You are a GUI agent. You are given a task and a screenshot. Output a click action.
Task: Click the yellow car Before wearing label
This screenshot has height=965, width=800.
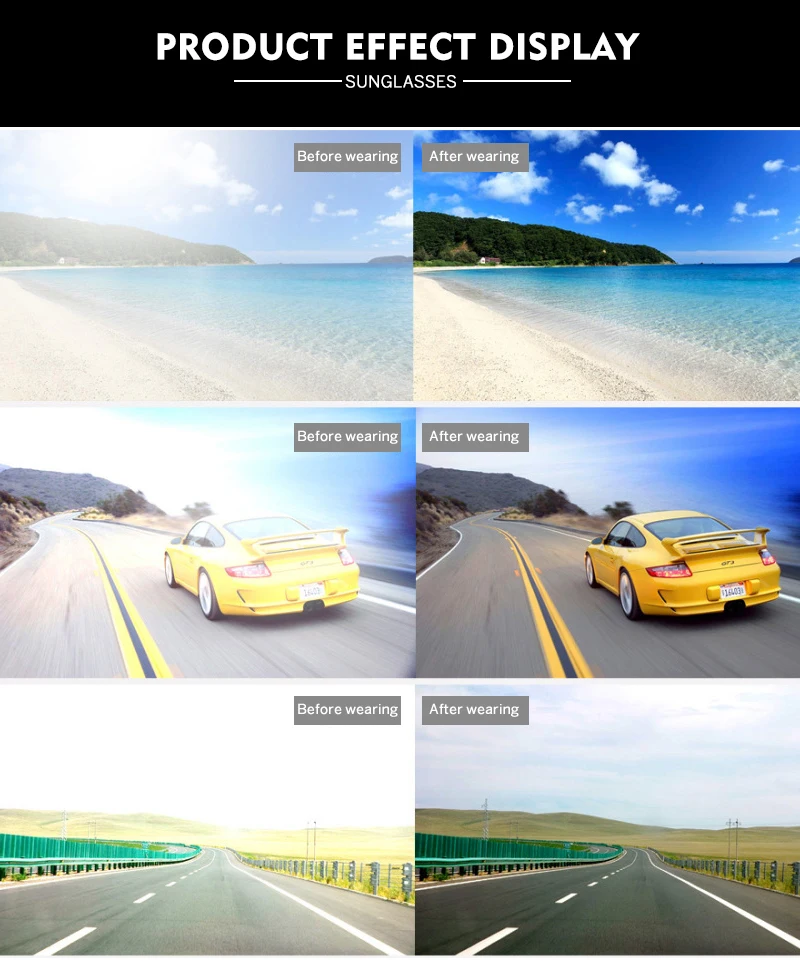pyautogui.click(x=347, y=437)
